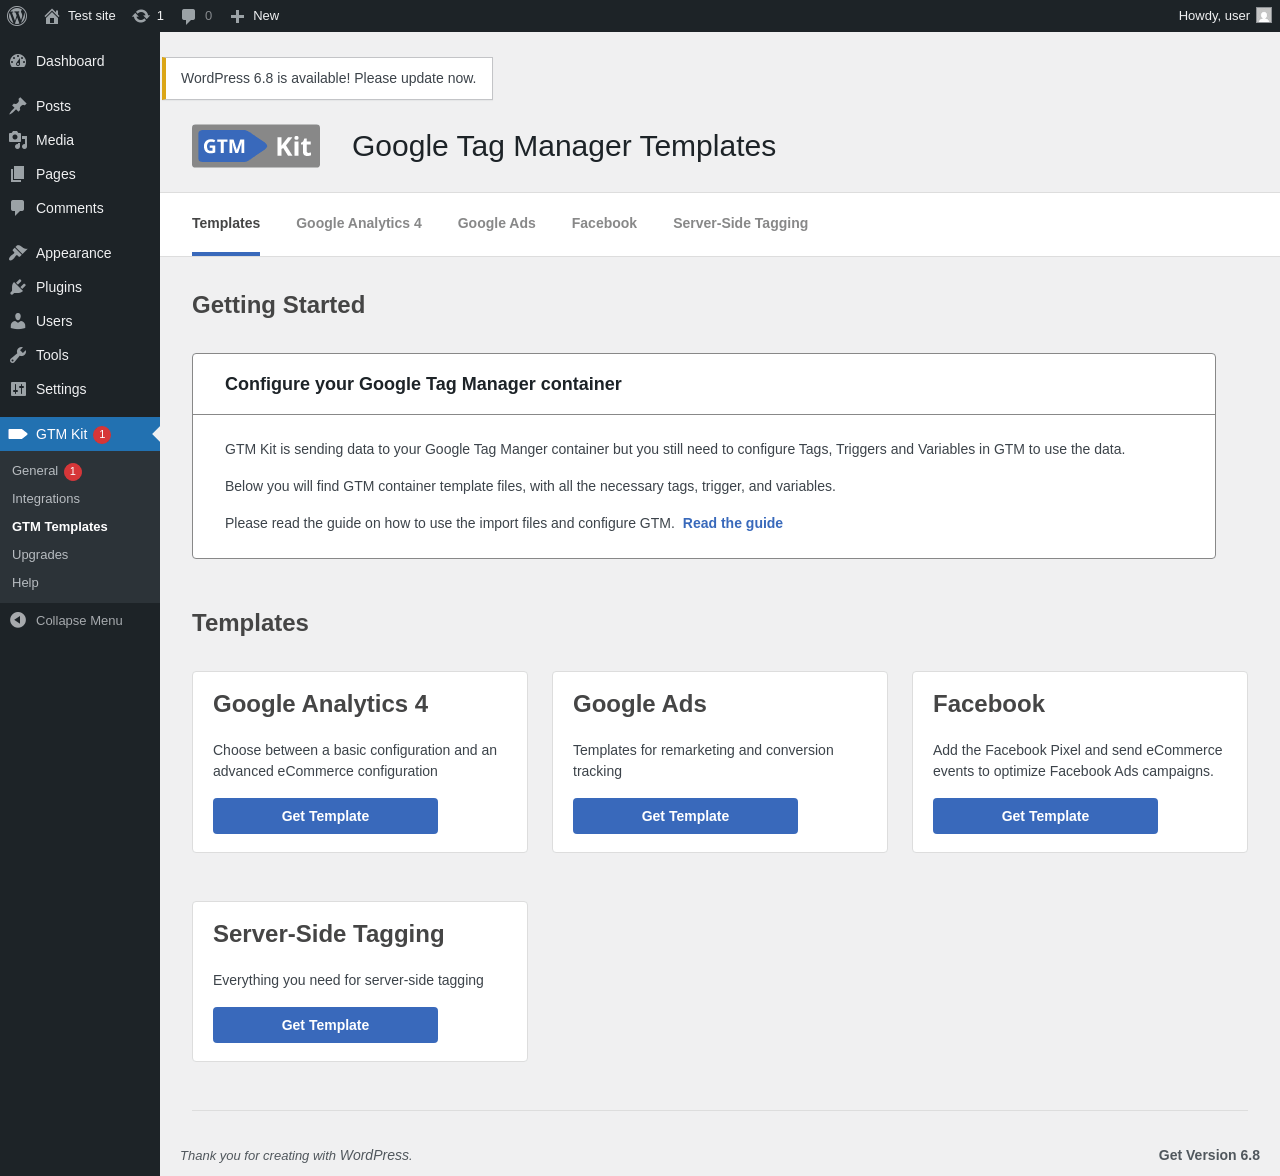The height and width of the screenshot is (1176, 1280).
Task: Open the New content dropdown
Action: coord(254,16)
